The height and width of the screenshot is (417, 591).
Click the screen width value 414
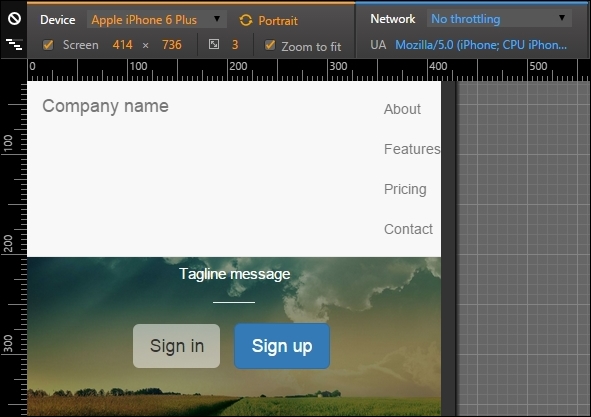tap(122, 45)
